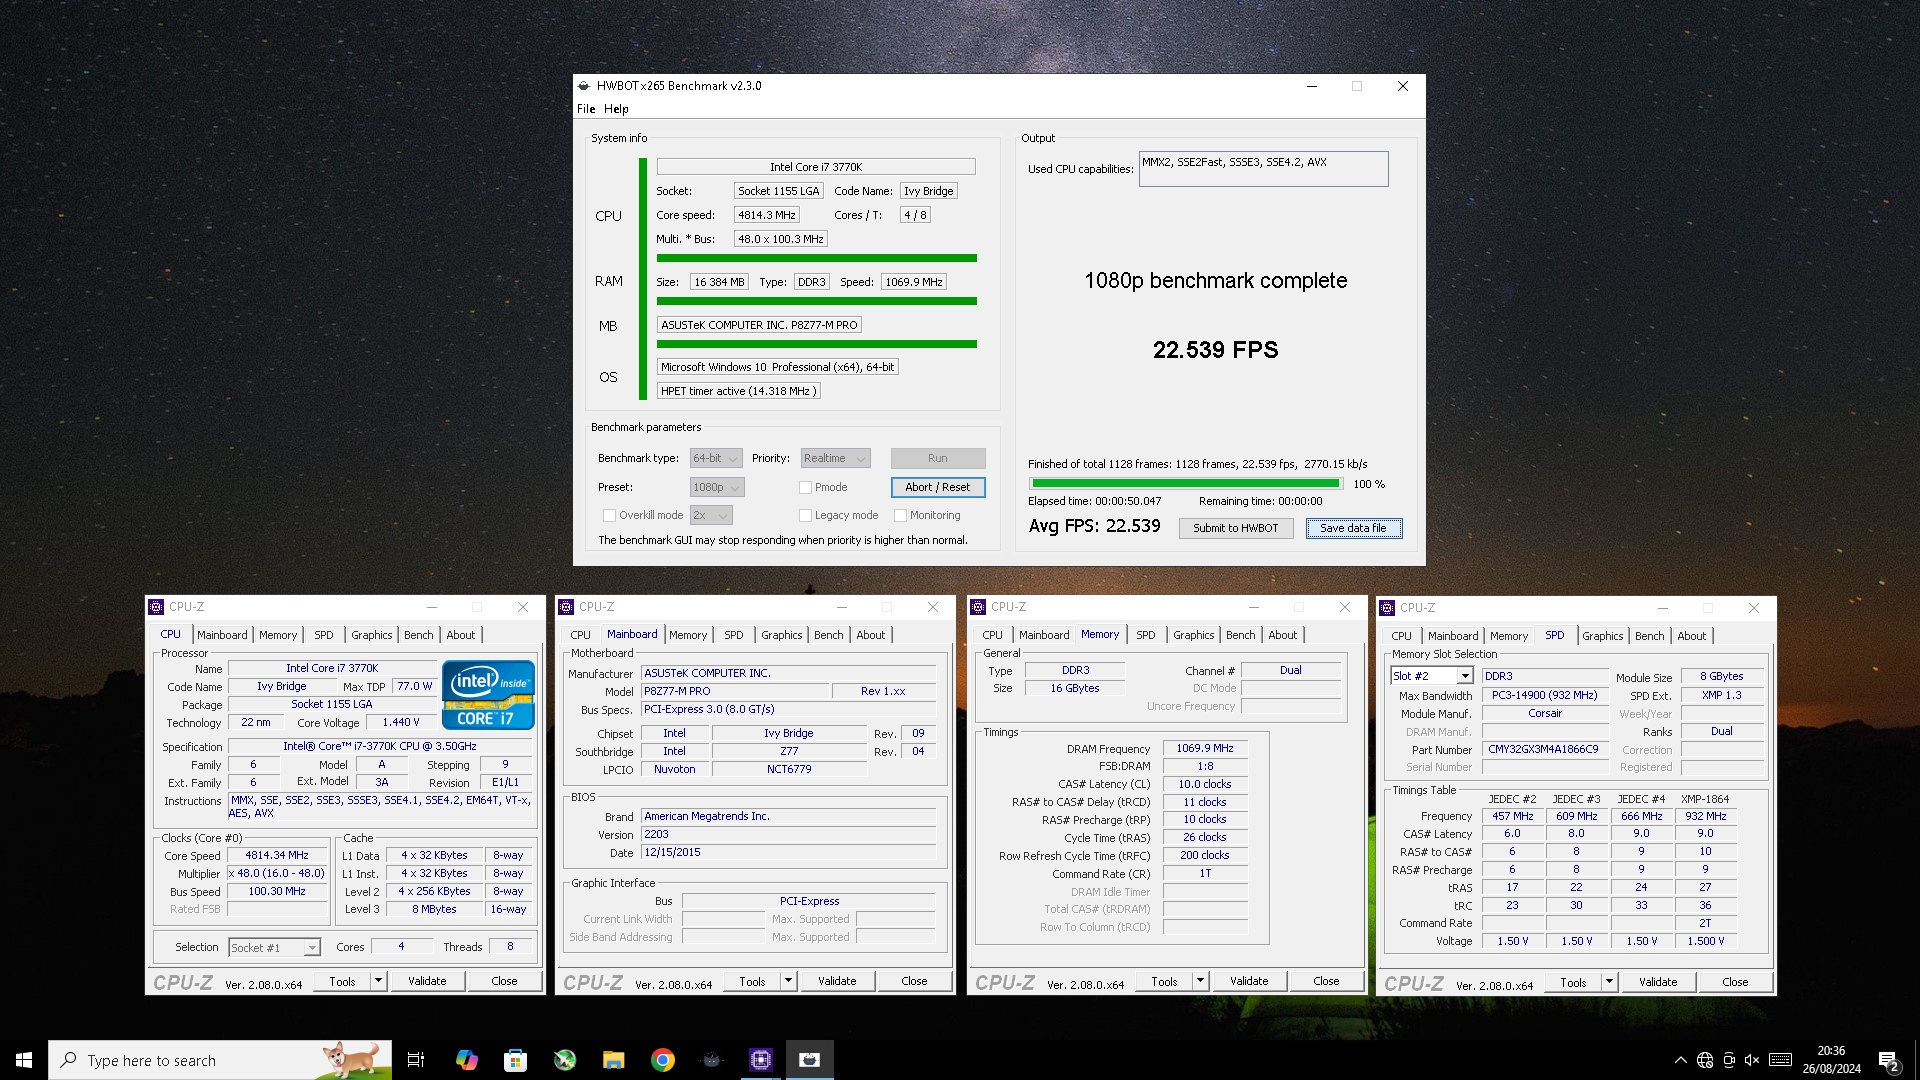This screenshot has height=1080, width=1920.
Task: Open the Xbox app on the taskbar
Action: [565, 1060]
